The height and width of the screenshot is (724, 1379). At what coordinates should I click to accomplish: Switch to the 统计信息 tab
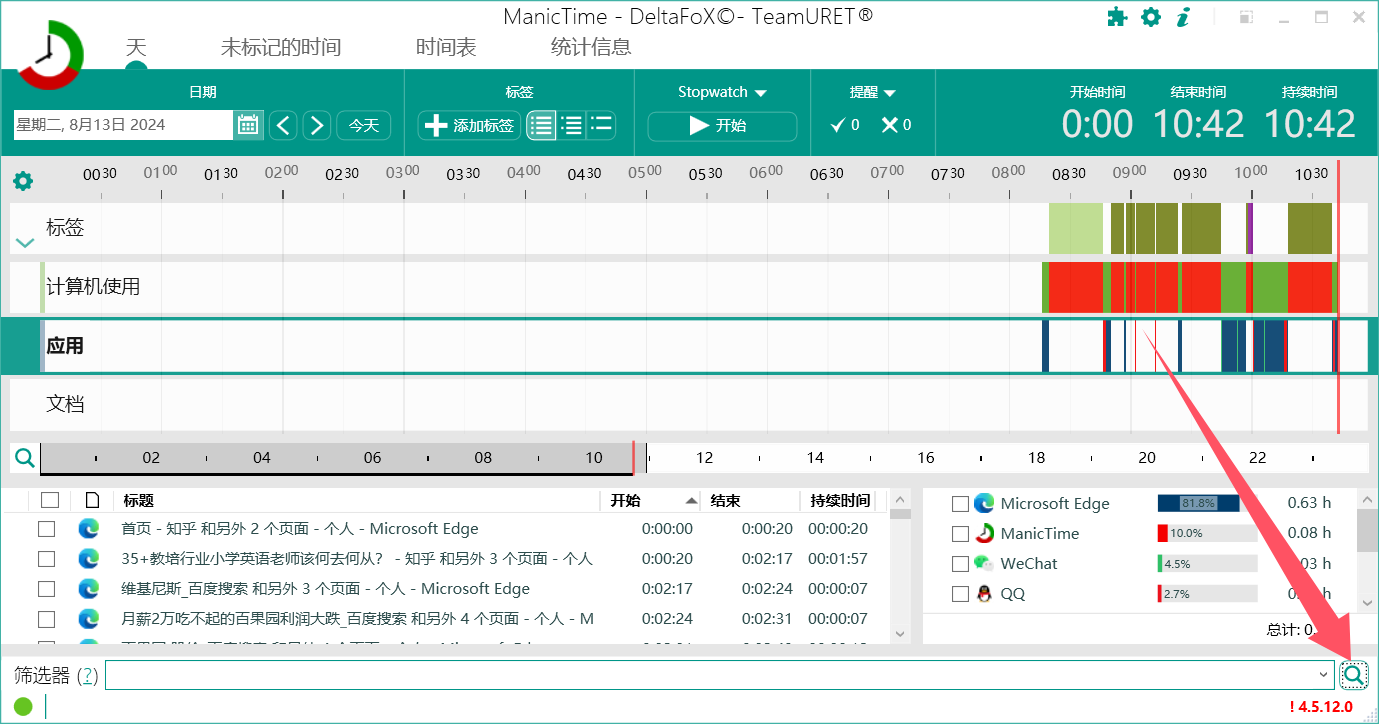(591, 47)
